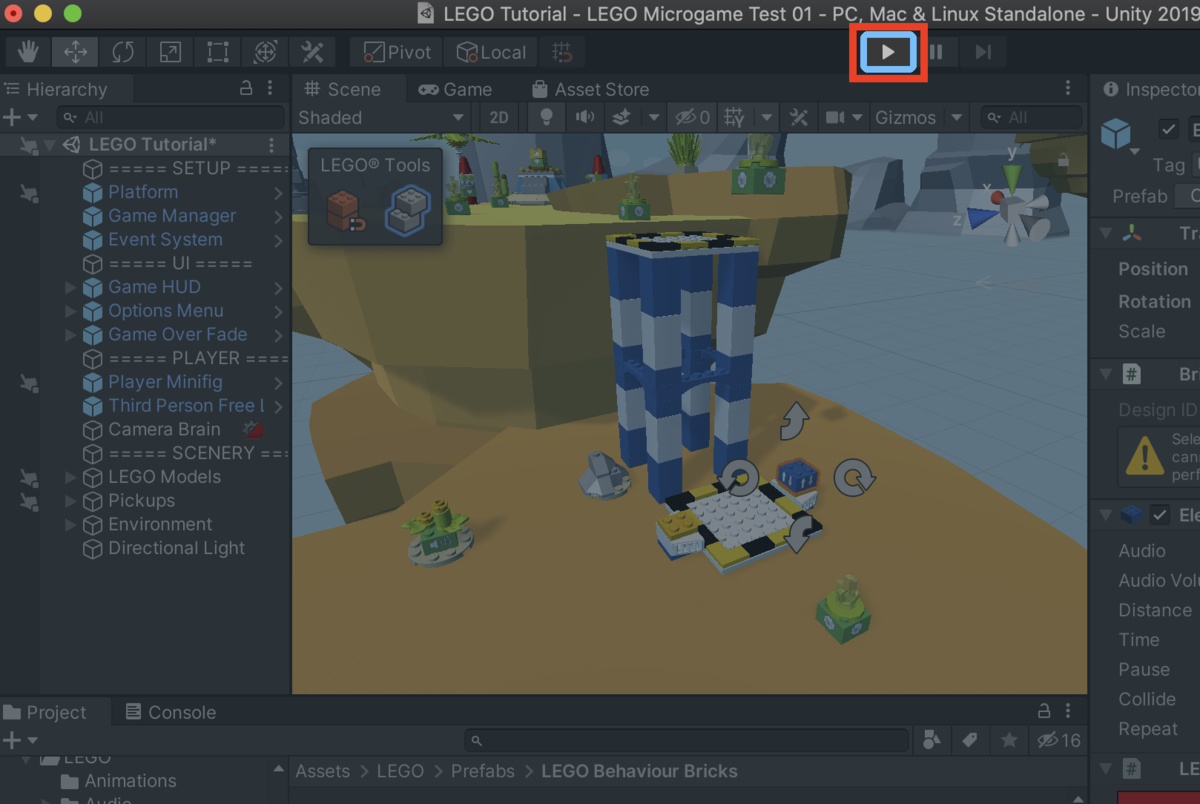Select Event System in Hierarchy
Screen dimensions: 1200x804
(165, 240)
